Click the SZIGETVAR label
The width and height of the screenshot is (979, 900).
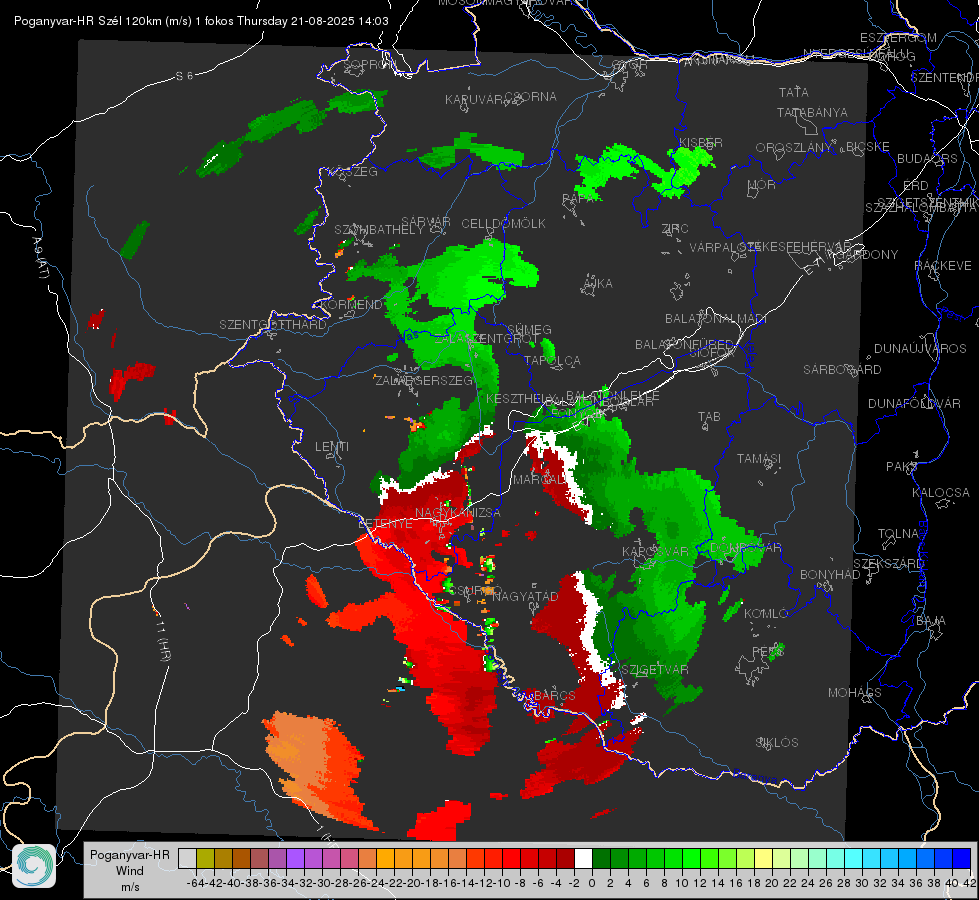point(654,670)
